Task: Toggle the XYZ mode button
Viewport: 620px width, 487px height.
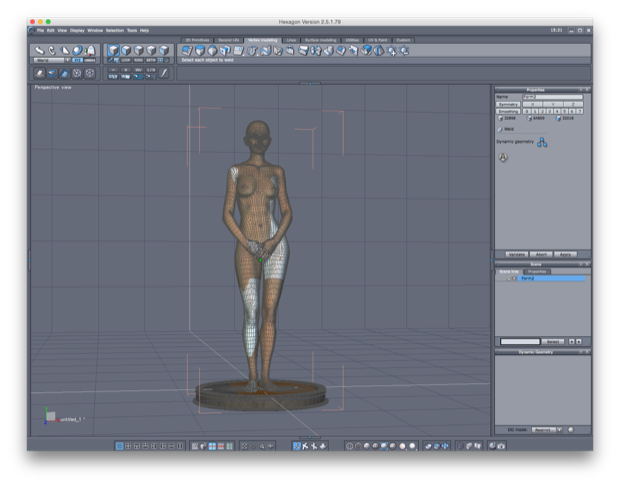Action: pos(77,60)
